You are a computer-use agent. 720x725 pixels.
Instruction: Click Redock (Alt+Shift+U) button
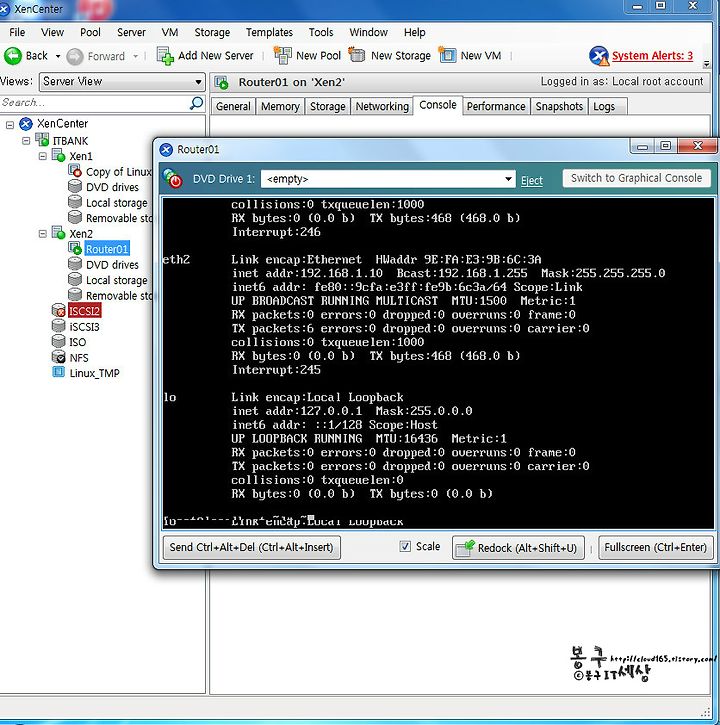coord(518,548)
